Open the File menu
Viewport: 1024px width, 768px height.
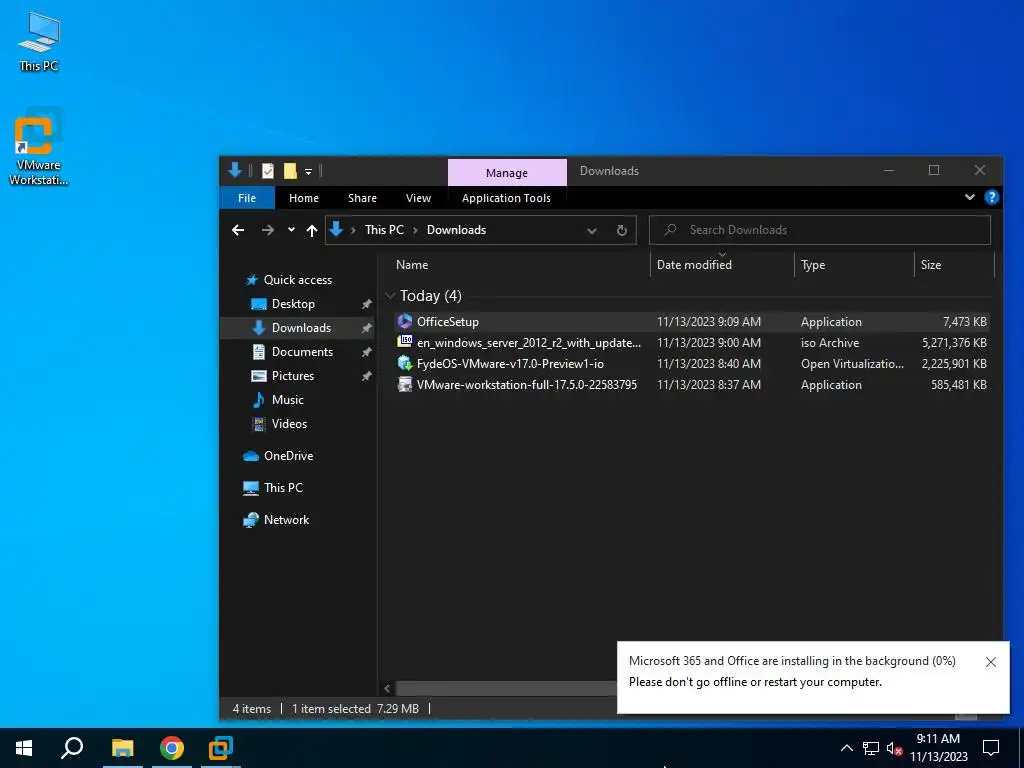247,198
